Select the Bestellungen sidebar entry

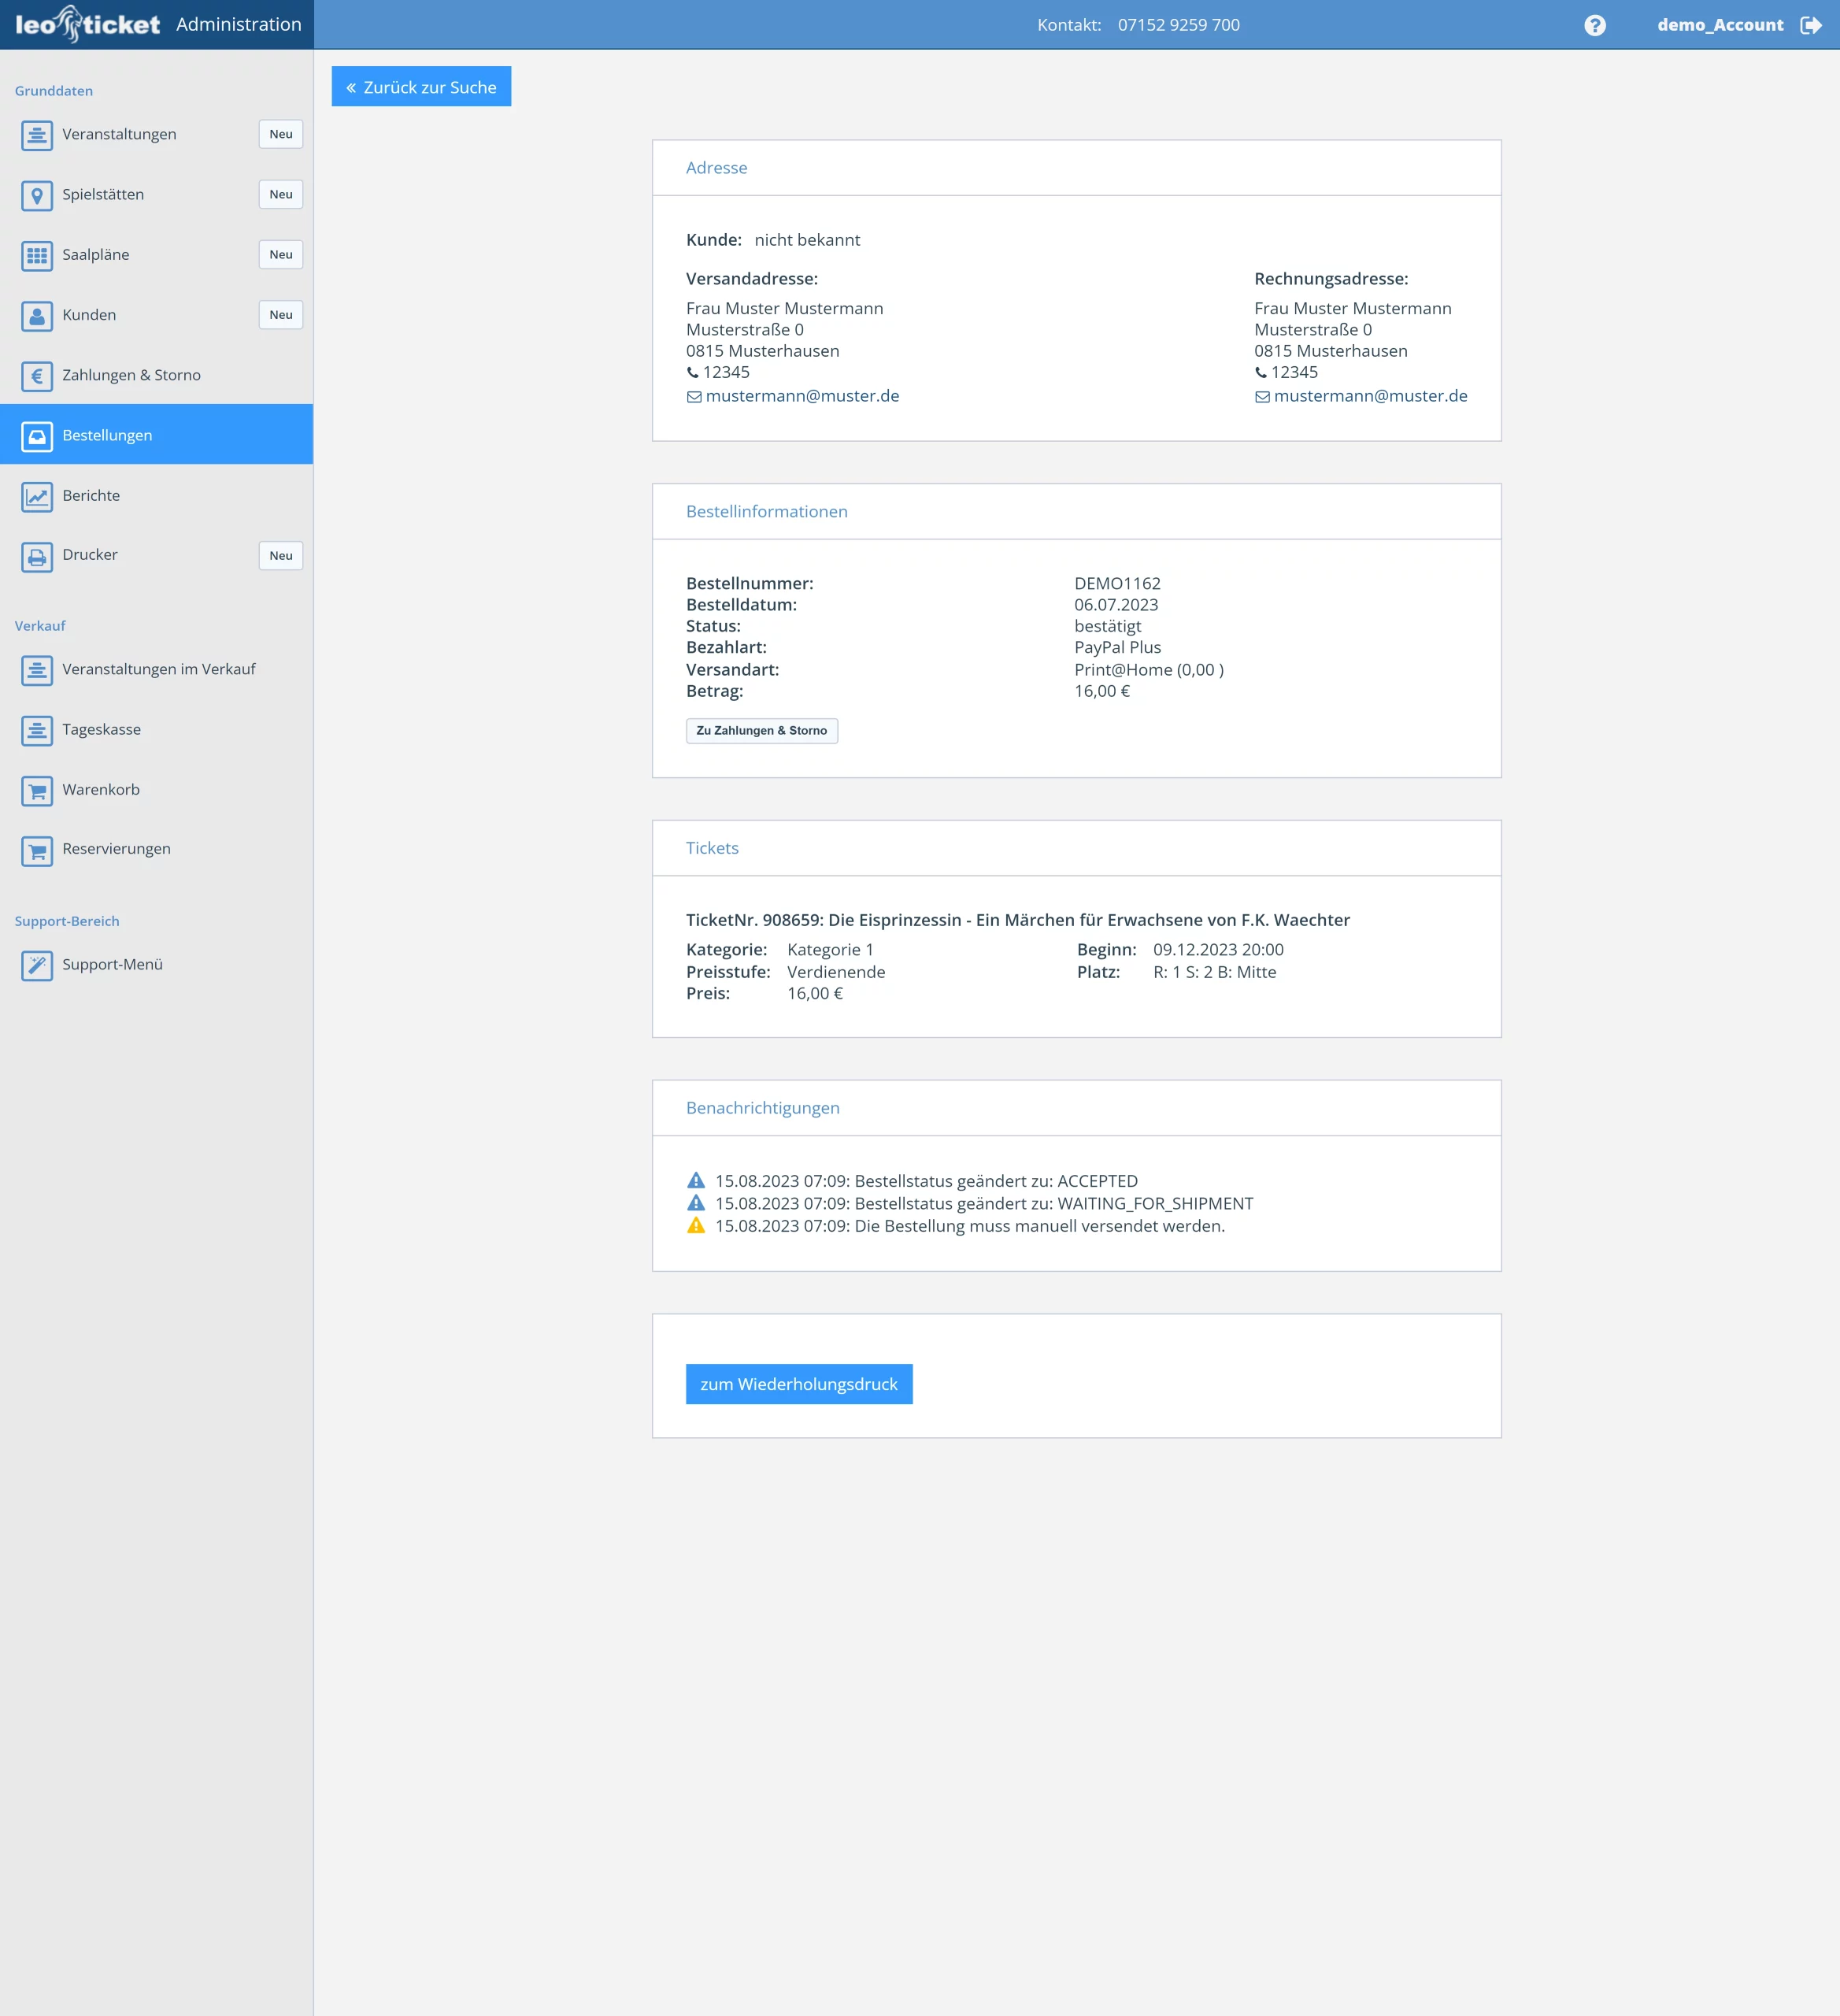point(107,435)
